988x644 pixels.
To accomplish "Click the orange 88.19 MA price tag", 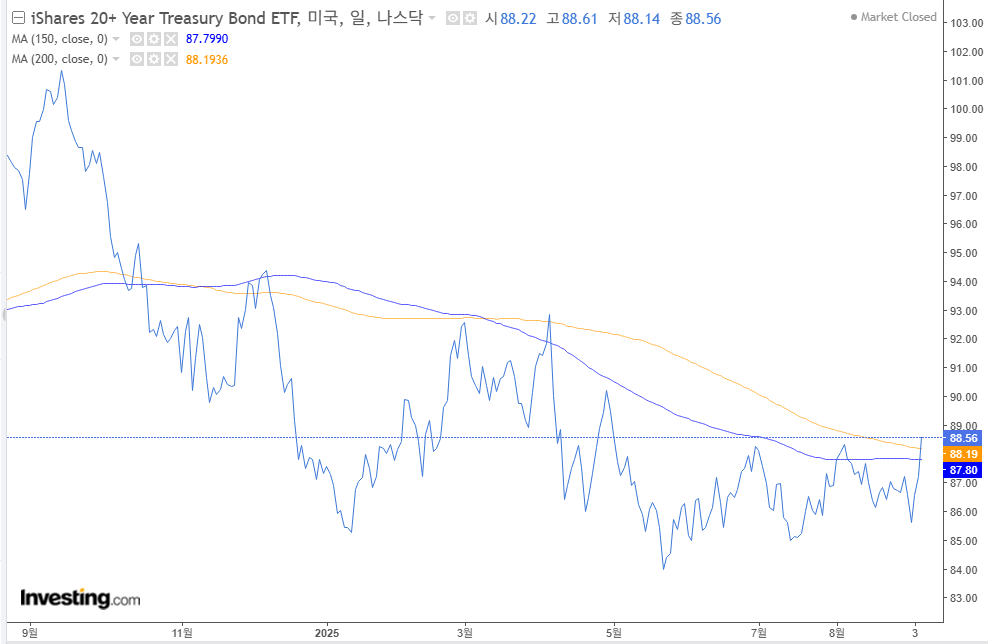I will (963, 454).
